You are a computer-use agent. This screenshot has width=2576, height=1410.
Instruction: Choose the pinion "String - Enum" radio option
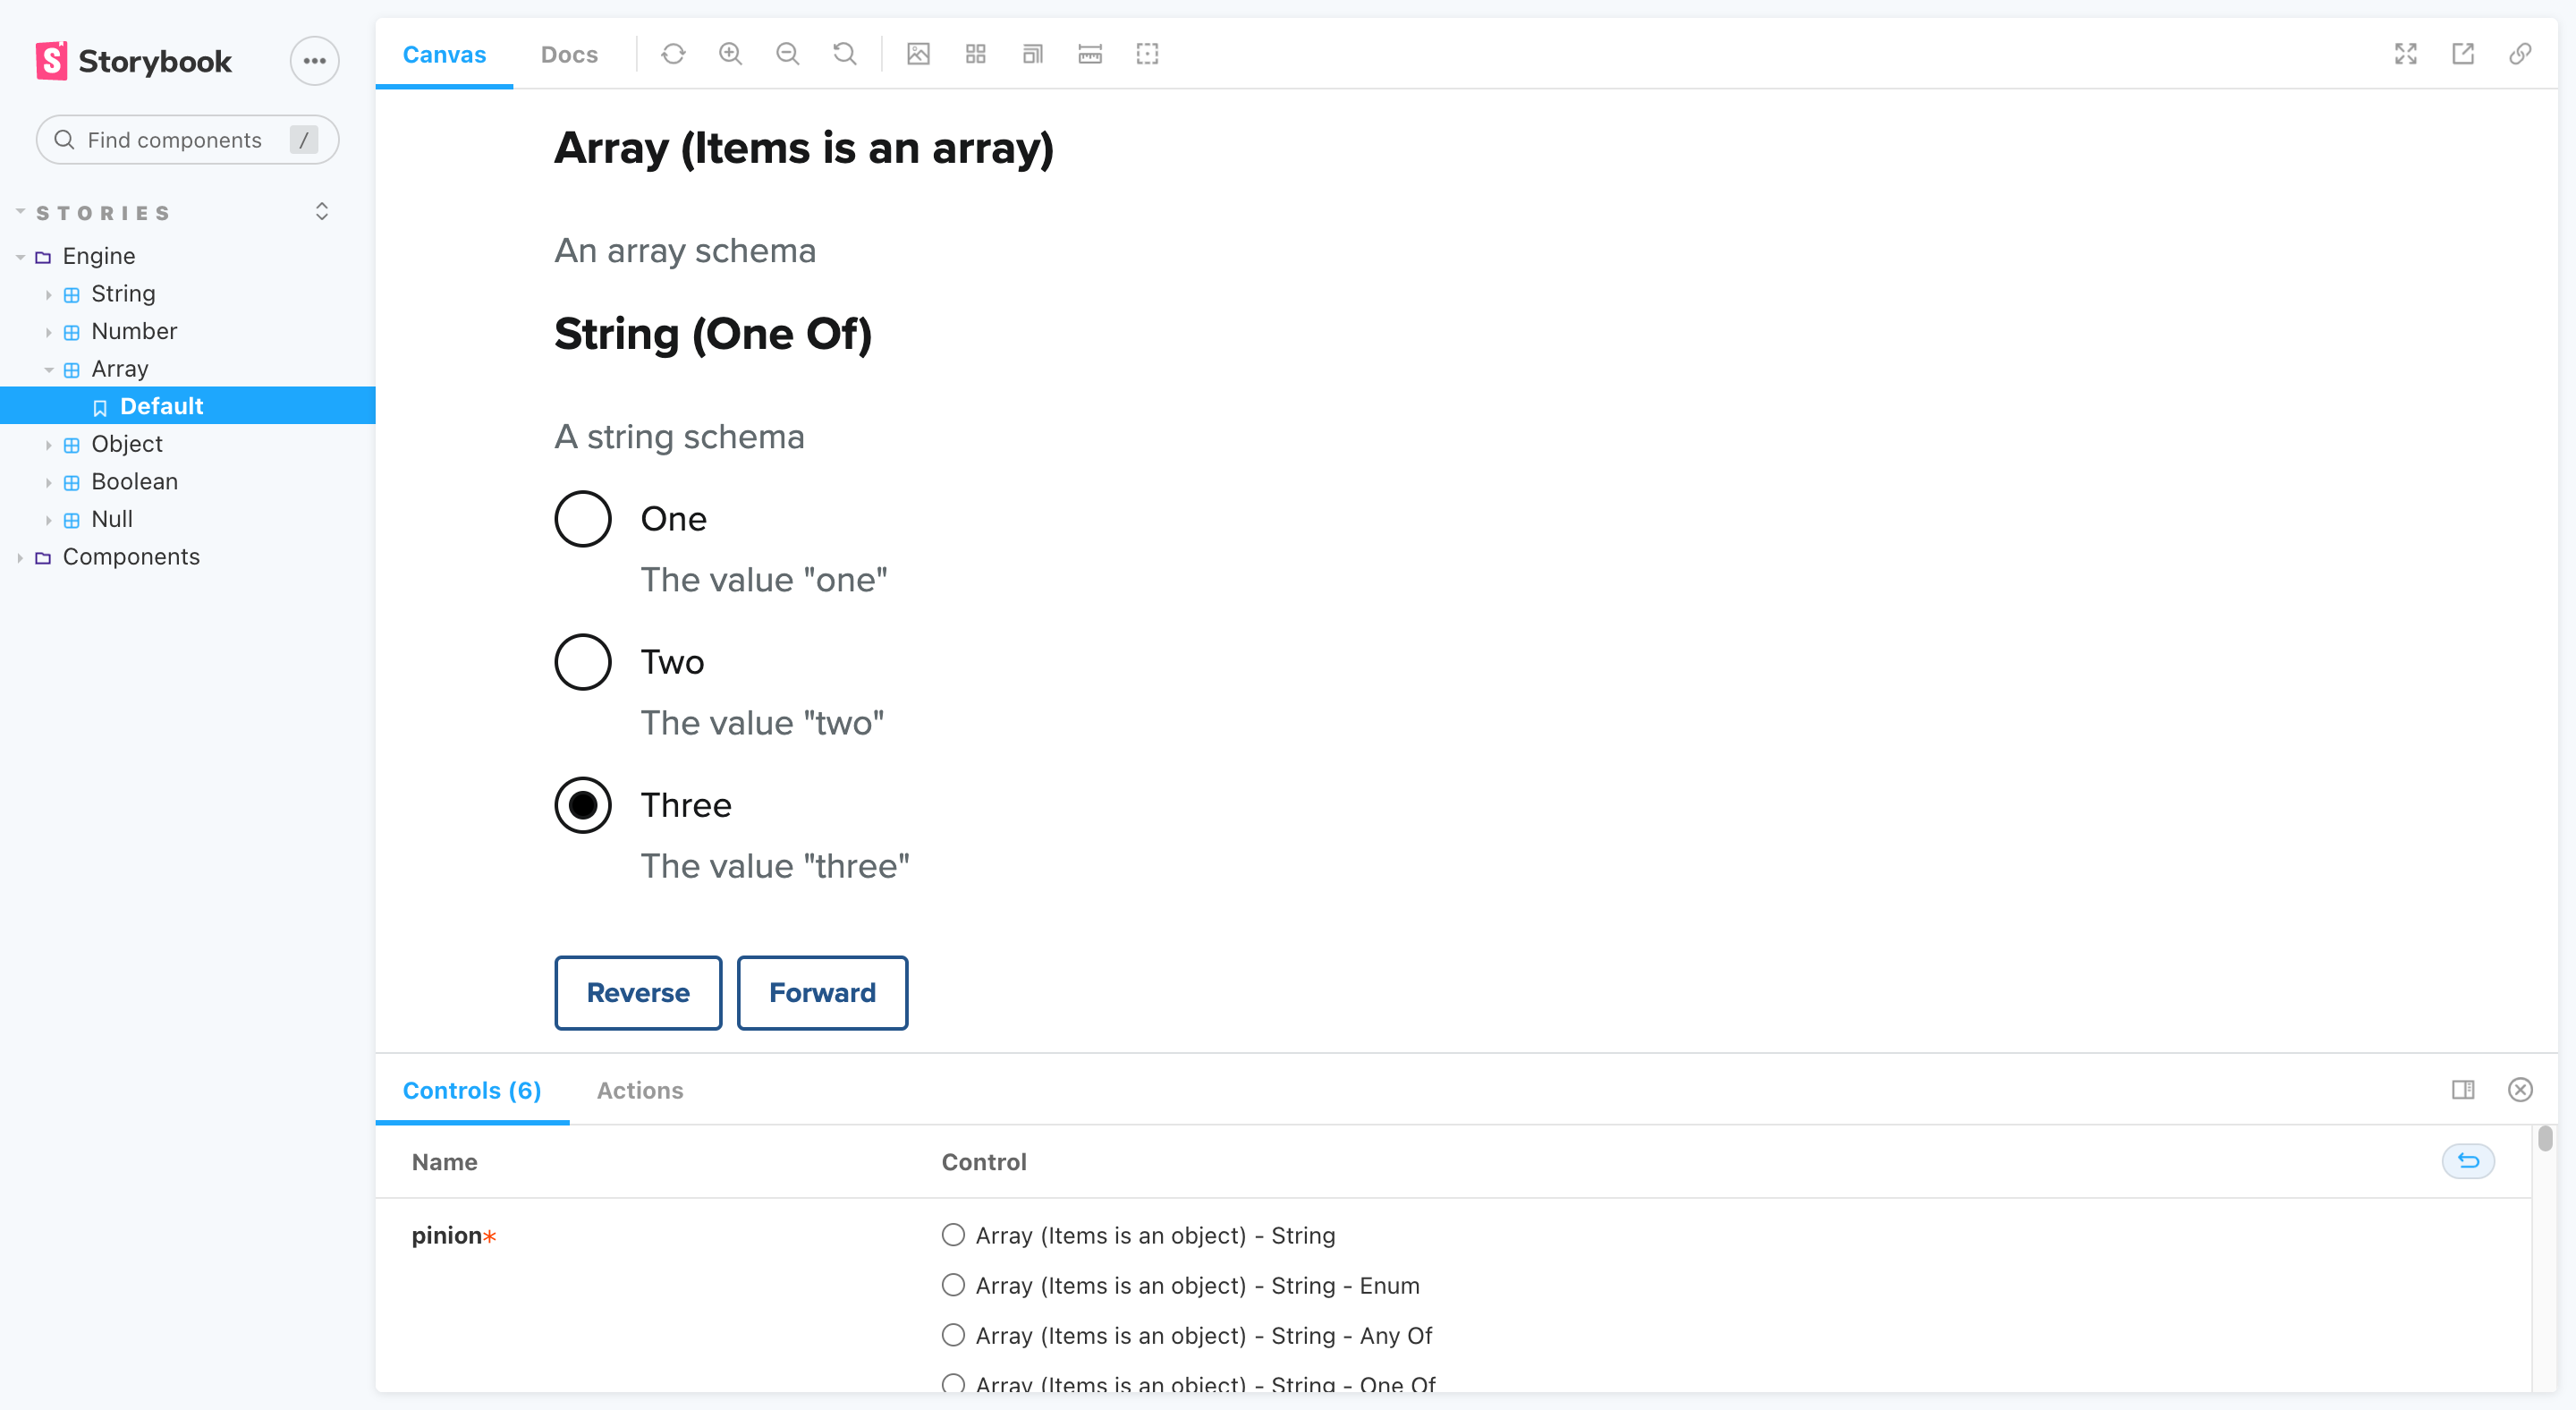click(953, 1285)
